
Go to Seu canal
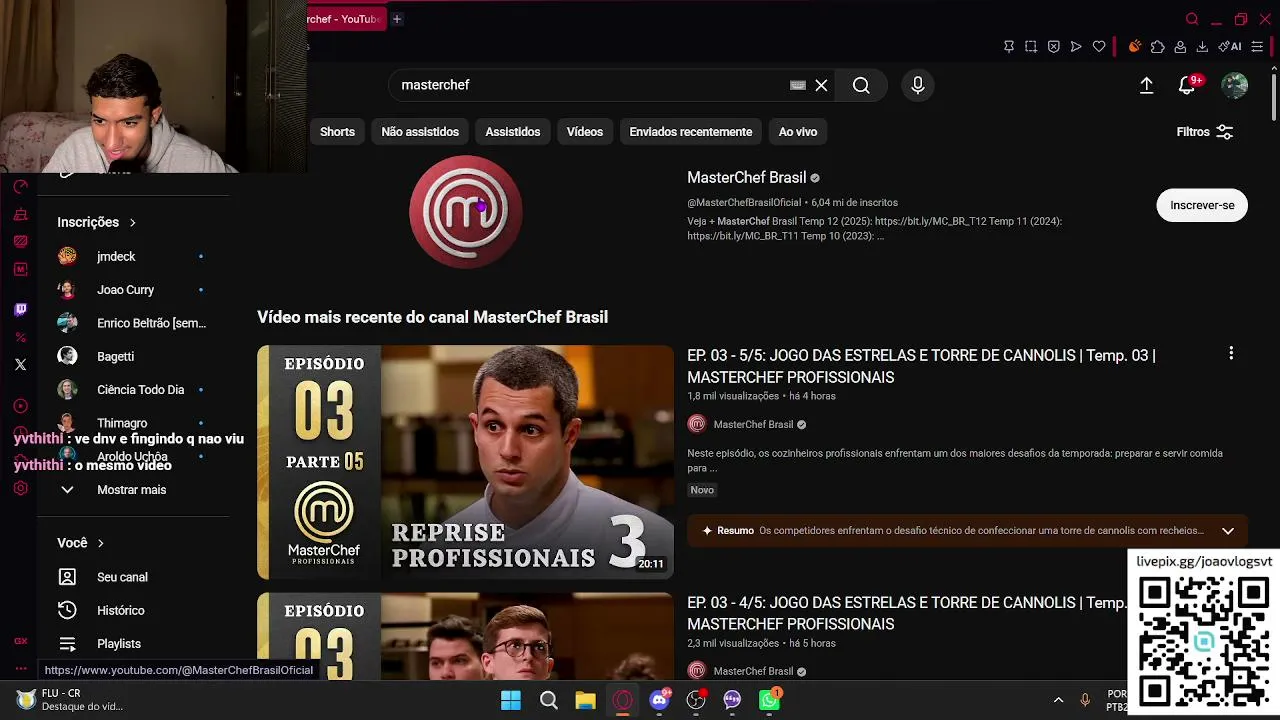coord(124,577)
